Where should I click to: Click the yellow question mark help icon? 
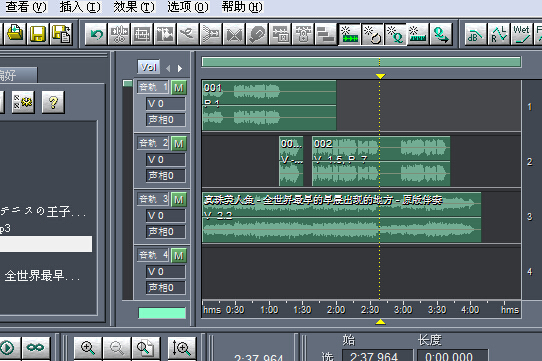tap(53, 102)
